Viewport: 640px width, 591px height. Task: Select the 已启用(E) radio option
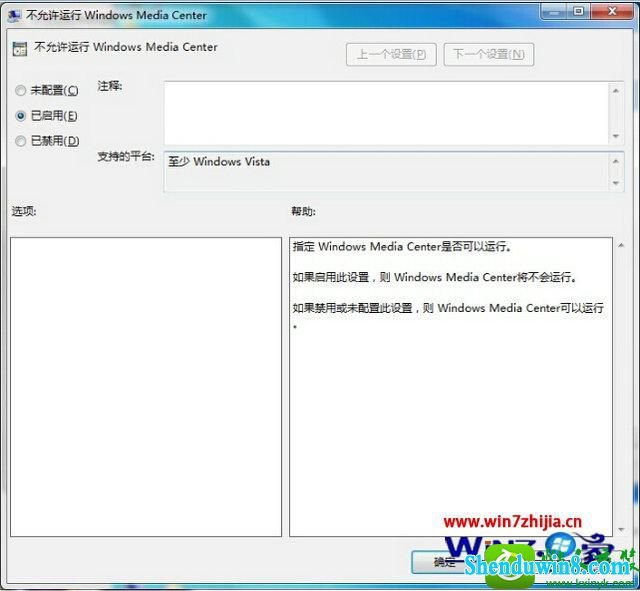click(46, 116)
